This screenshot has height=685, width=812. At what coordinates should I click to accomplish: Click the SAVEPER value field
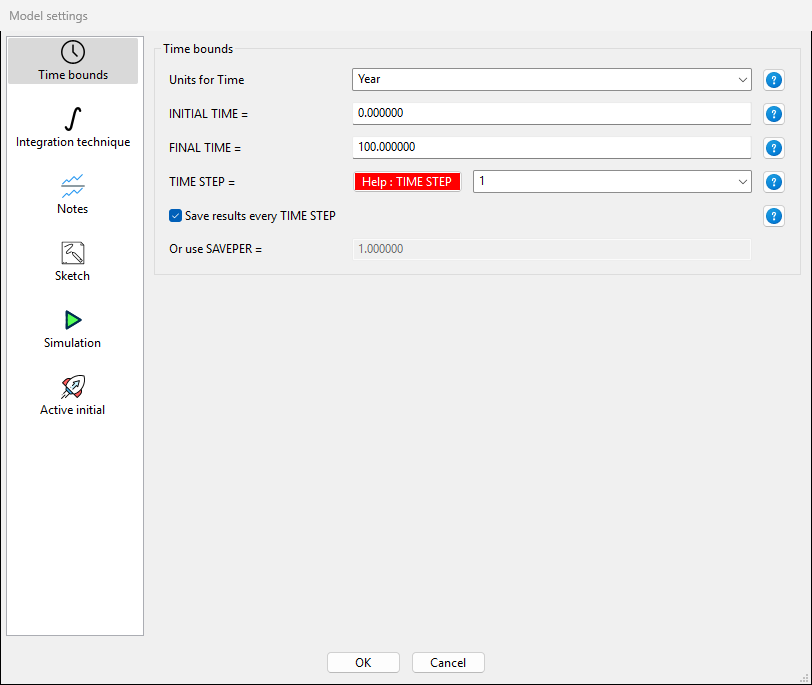[550, 248]
